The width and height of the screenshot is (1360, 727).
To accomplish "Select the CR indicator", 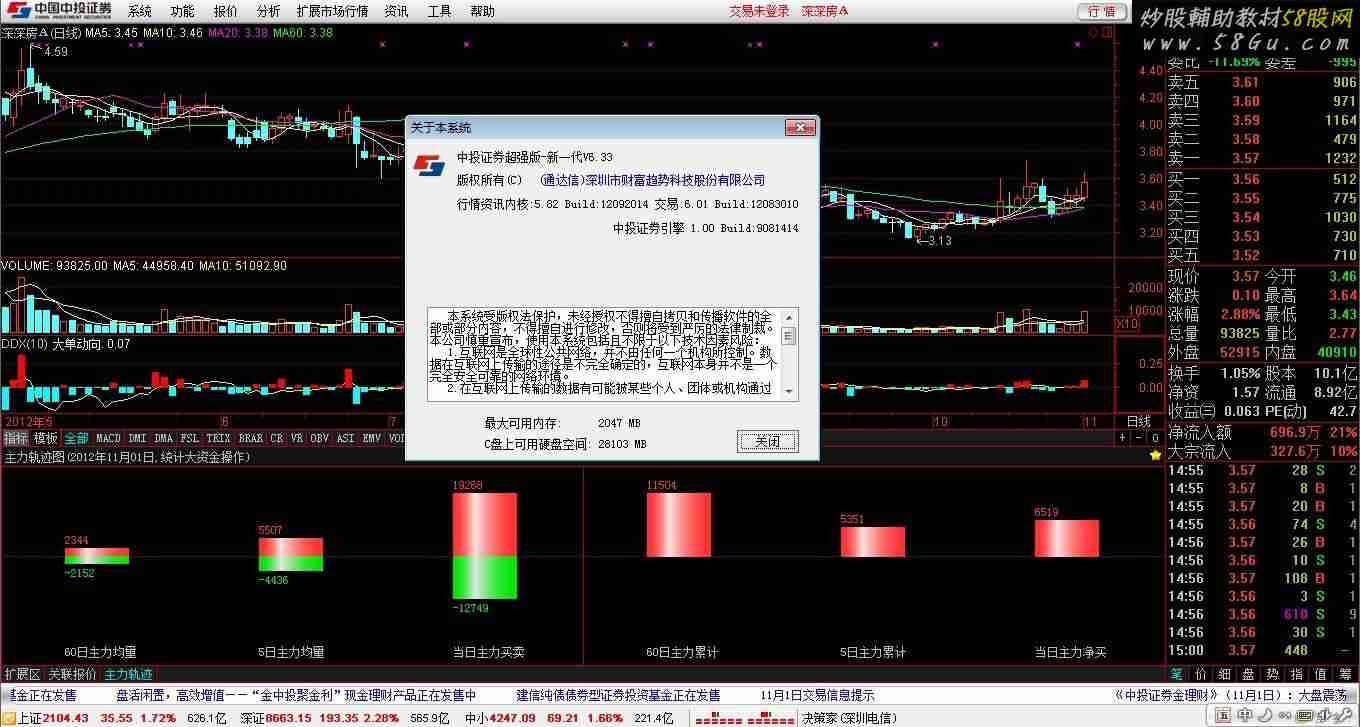I will (x=277, y=438).
